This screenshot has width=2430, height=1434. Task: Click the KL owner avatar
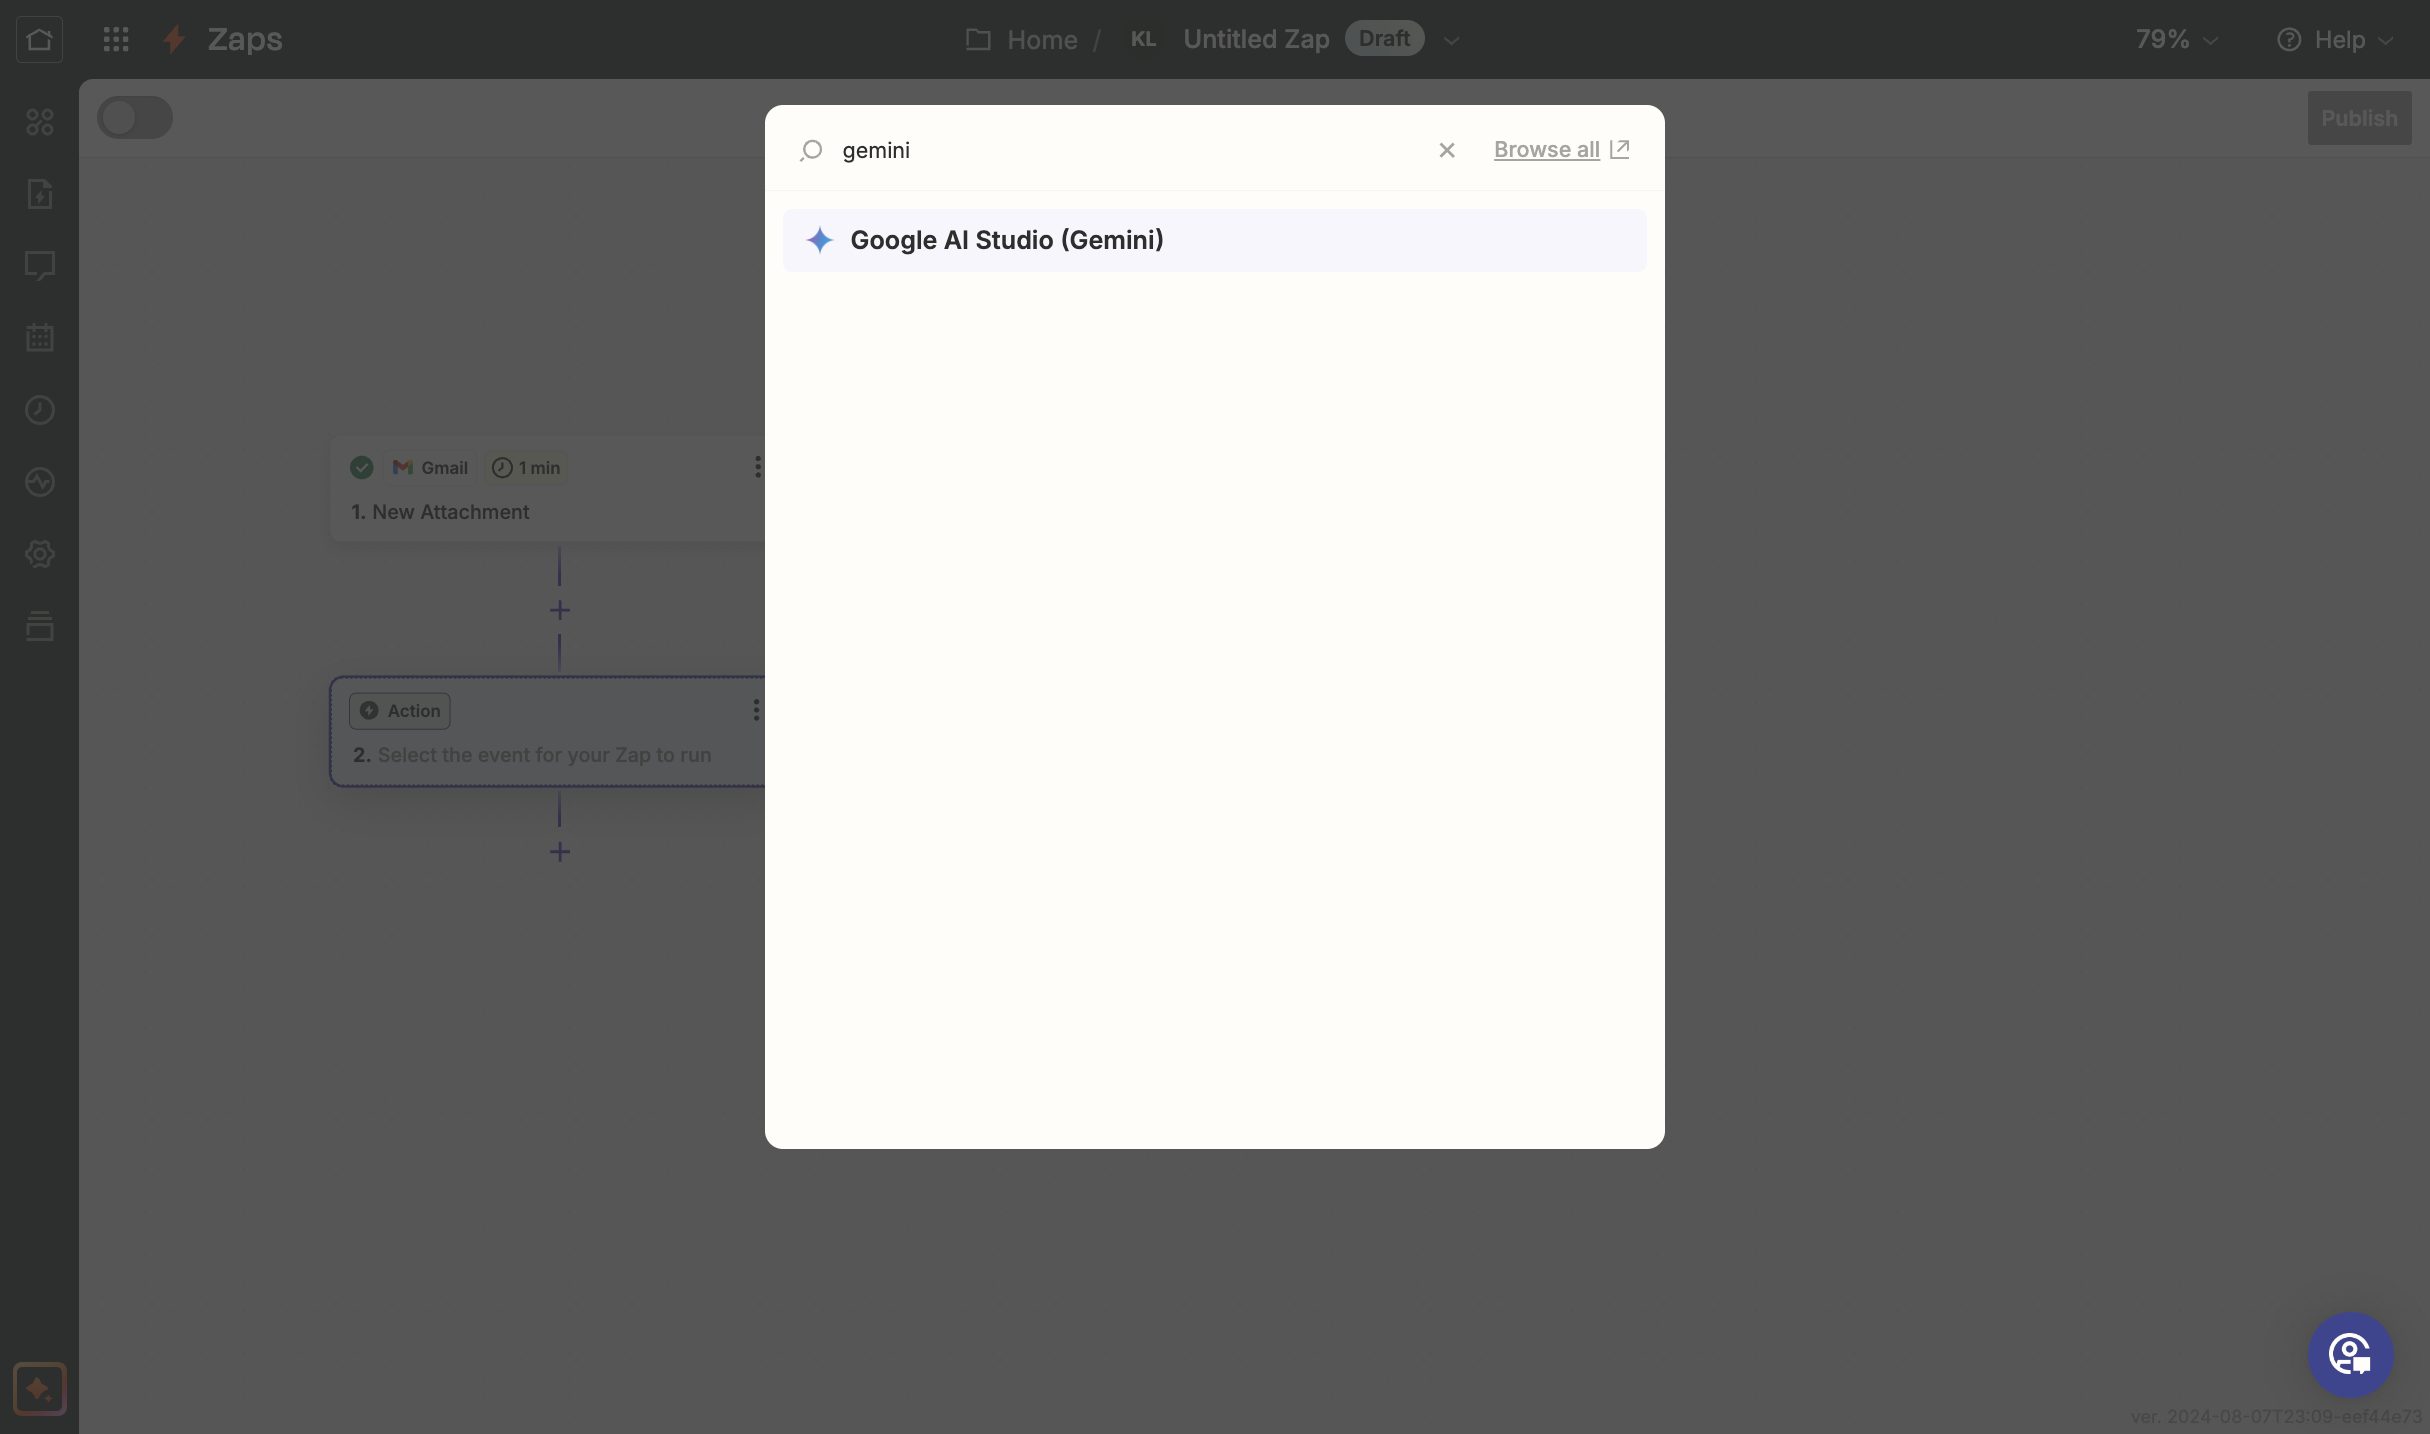tap(1143, 39)
